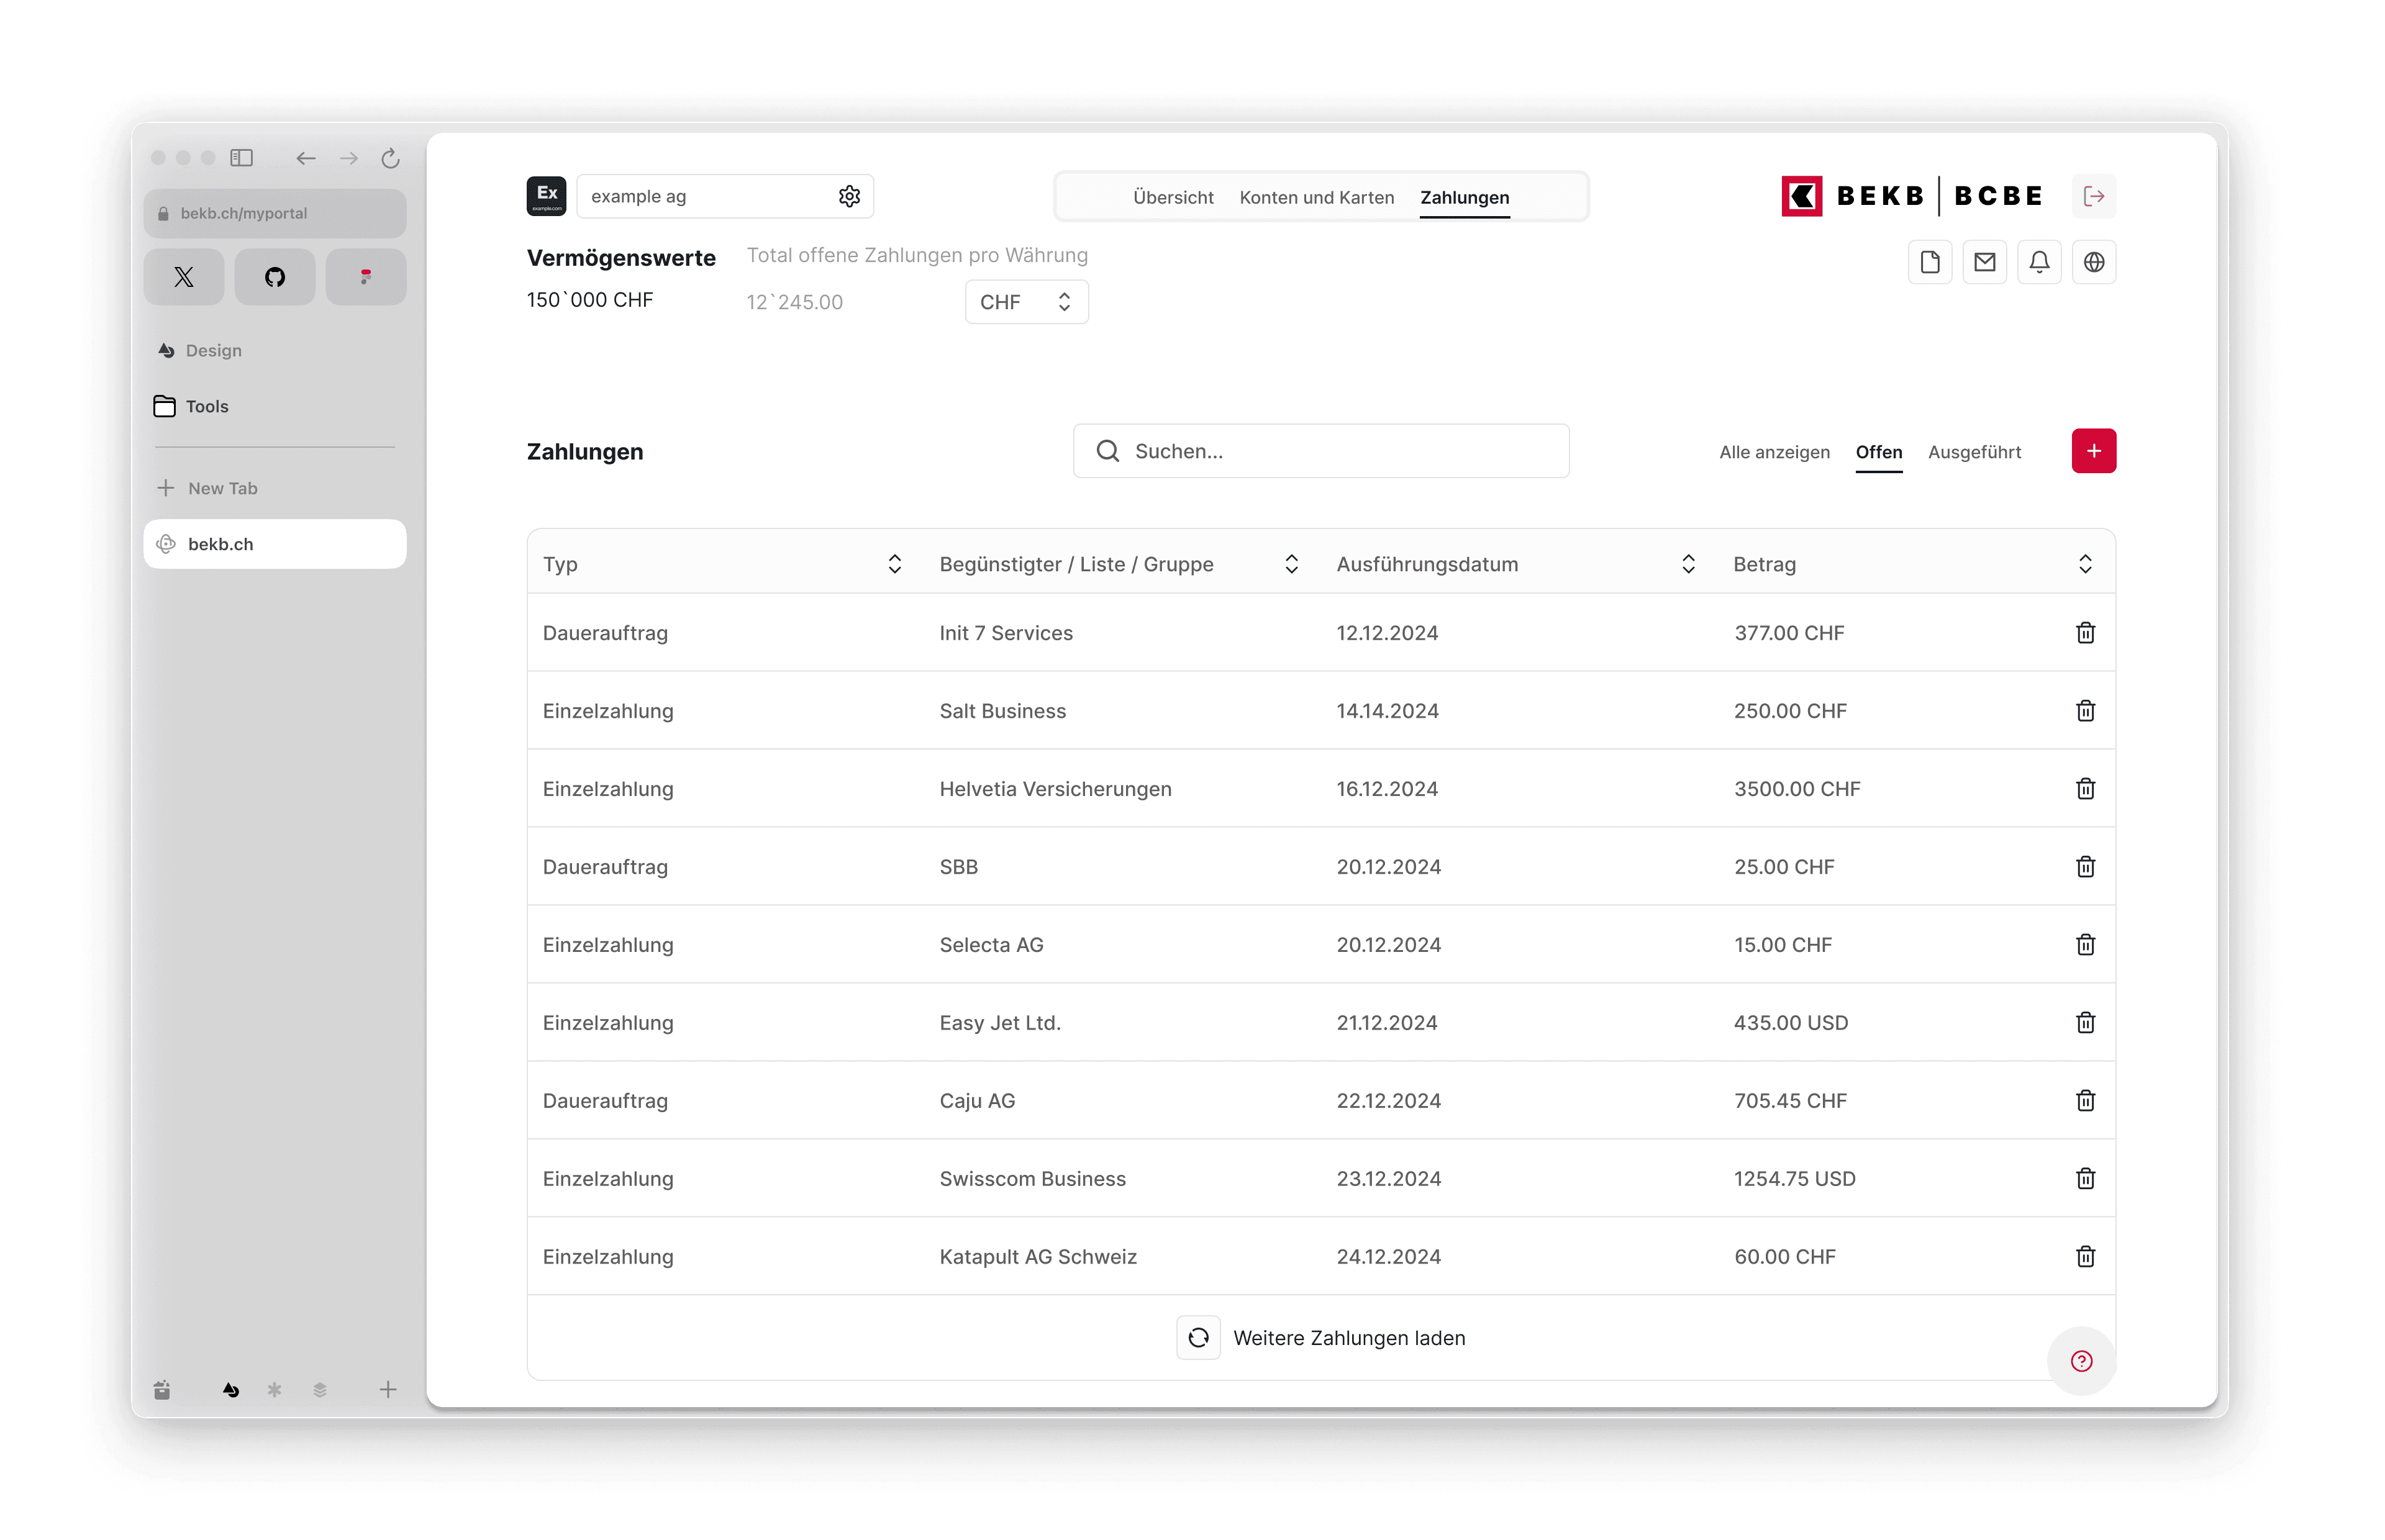The height and width of the screenshot is (1540, 2385).
Task: Sort the table by Betrag column
Action: pos(2085,564)
